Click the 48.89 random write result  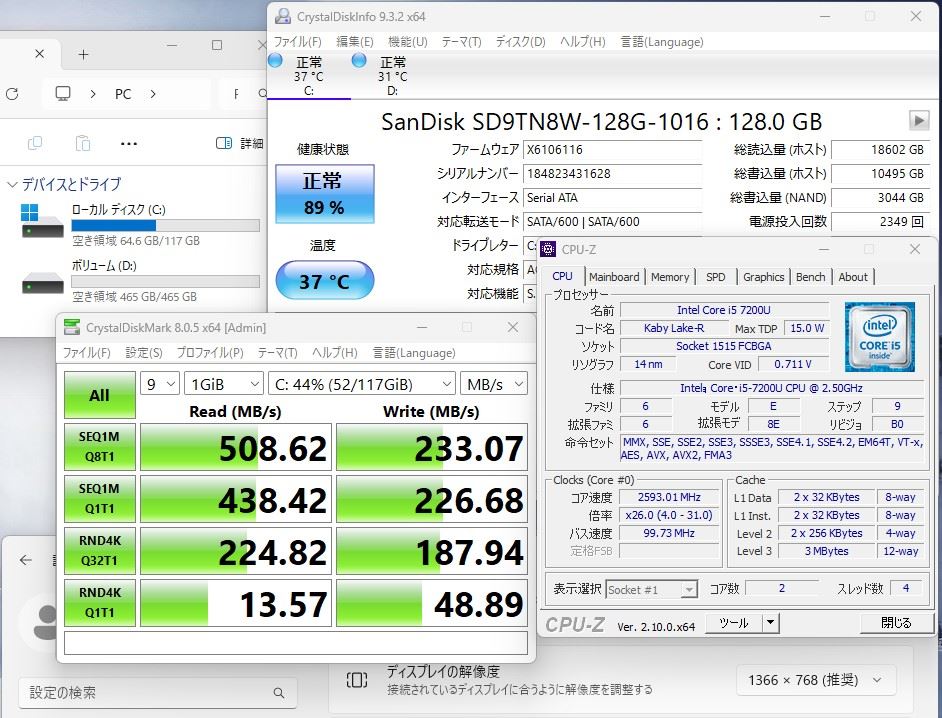432,603
